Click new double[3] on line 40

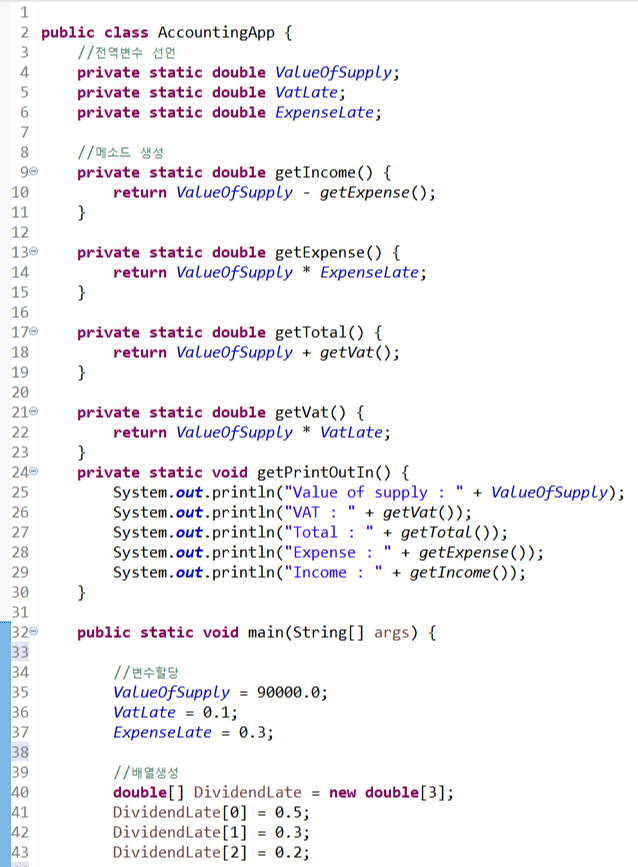click(387, 792)
